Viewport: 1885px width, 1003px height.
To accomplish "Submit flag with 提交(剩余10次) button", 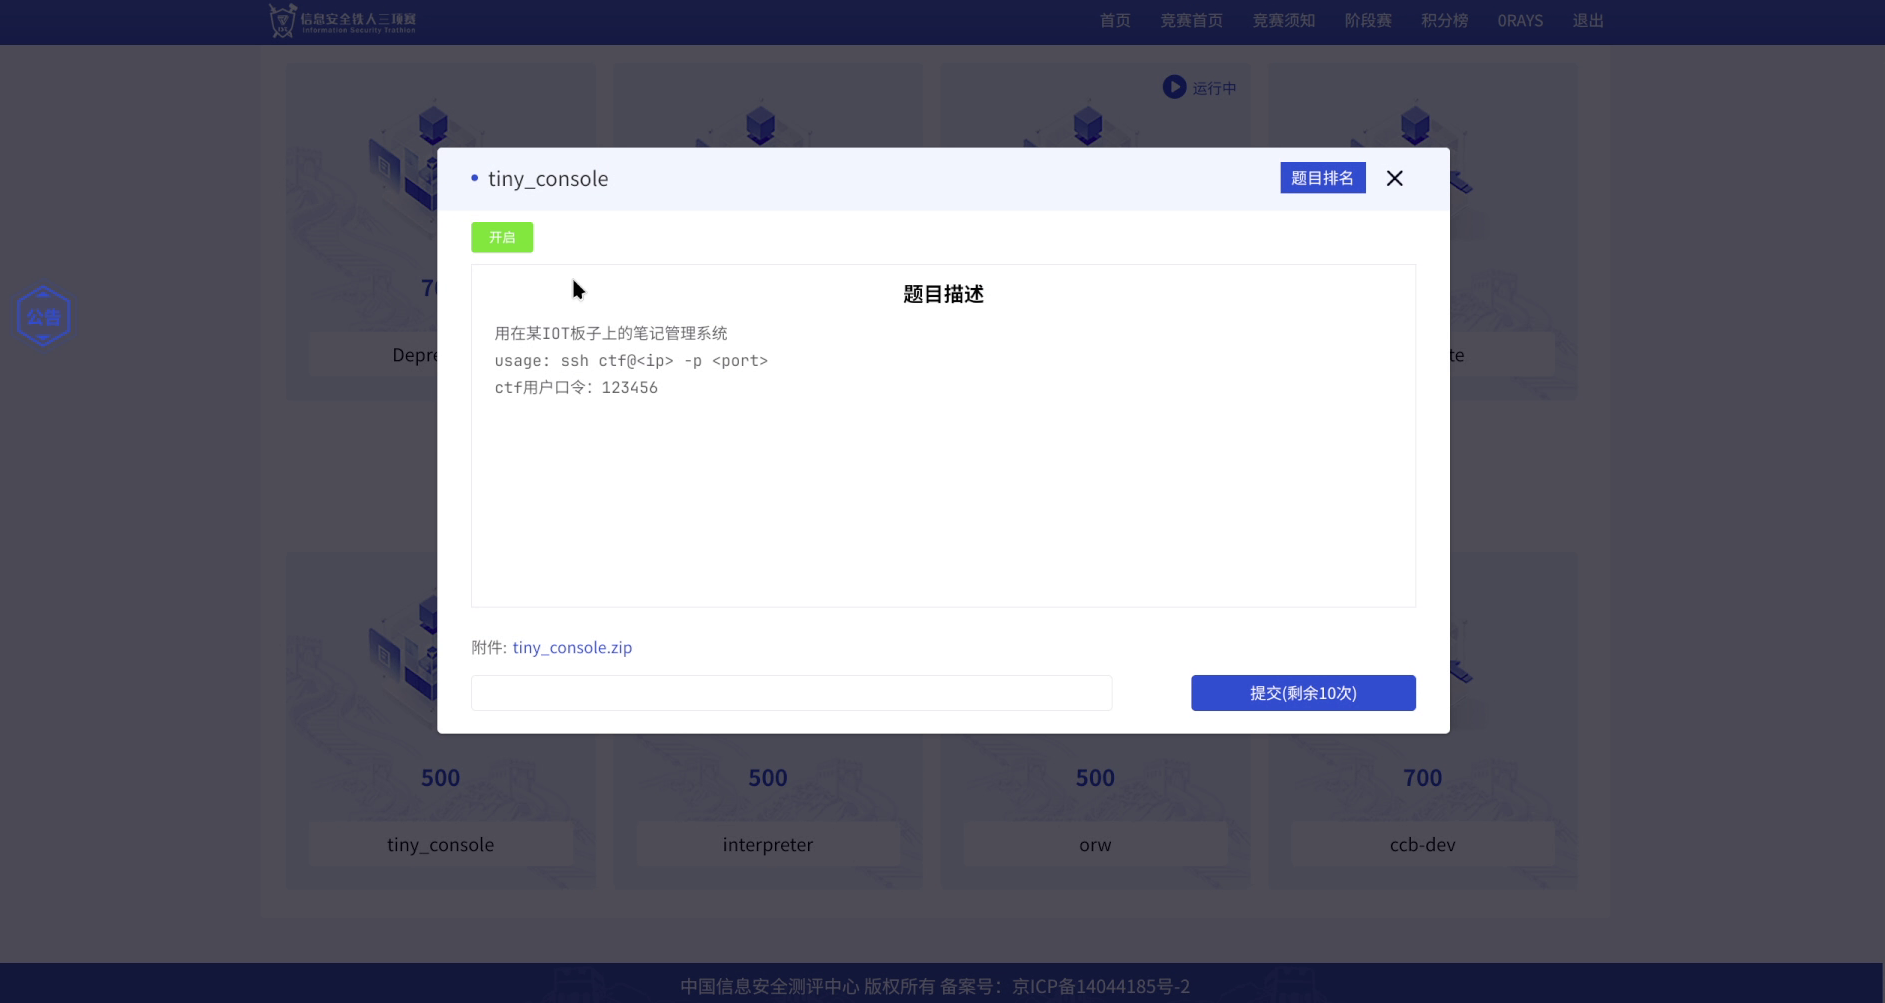I will tap(1303, 693).
